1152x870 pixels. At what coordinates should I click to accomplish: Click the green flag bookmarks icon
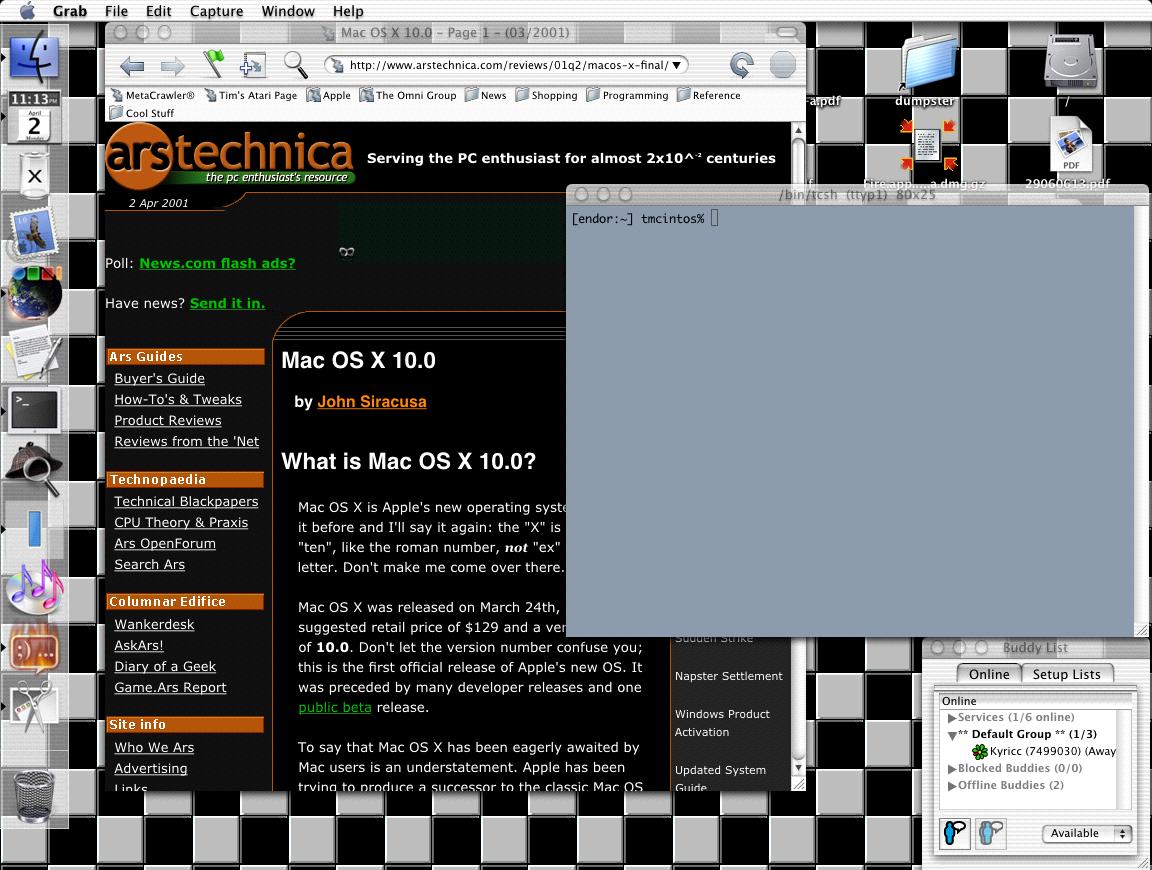point(213,65)
